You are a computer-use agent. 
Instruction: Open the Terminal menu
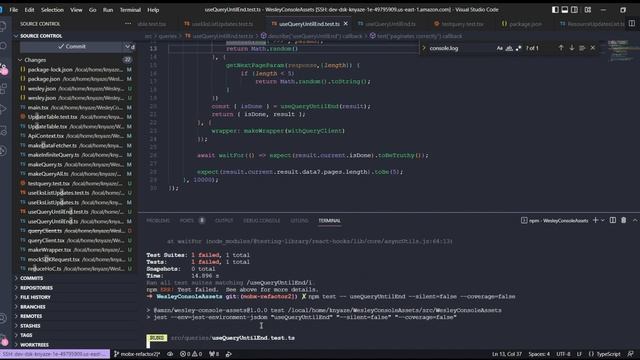tap(130, 10)
